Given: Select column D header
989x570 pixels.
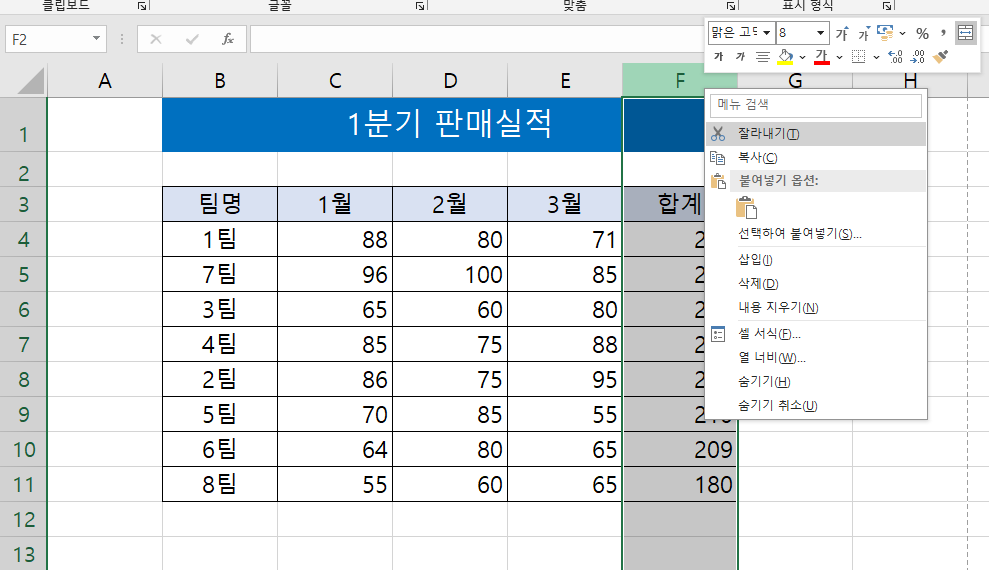Looking at the screenshot, I should click(x=450, y=81).
